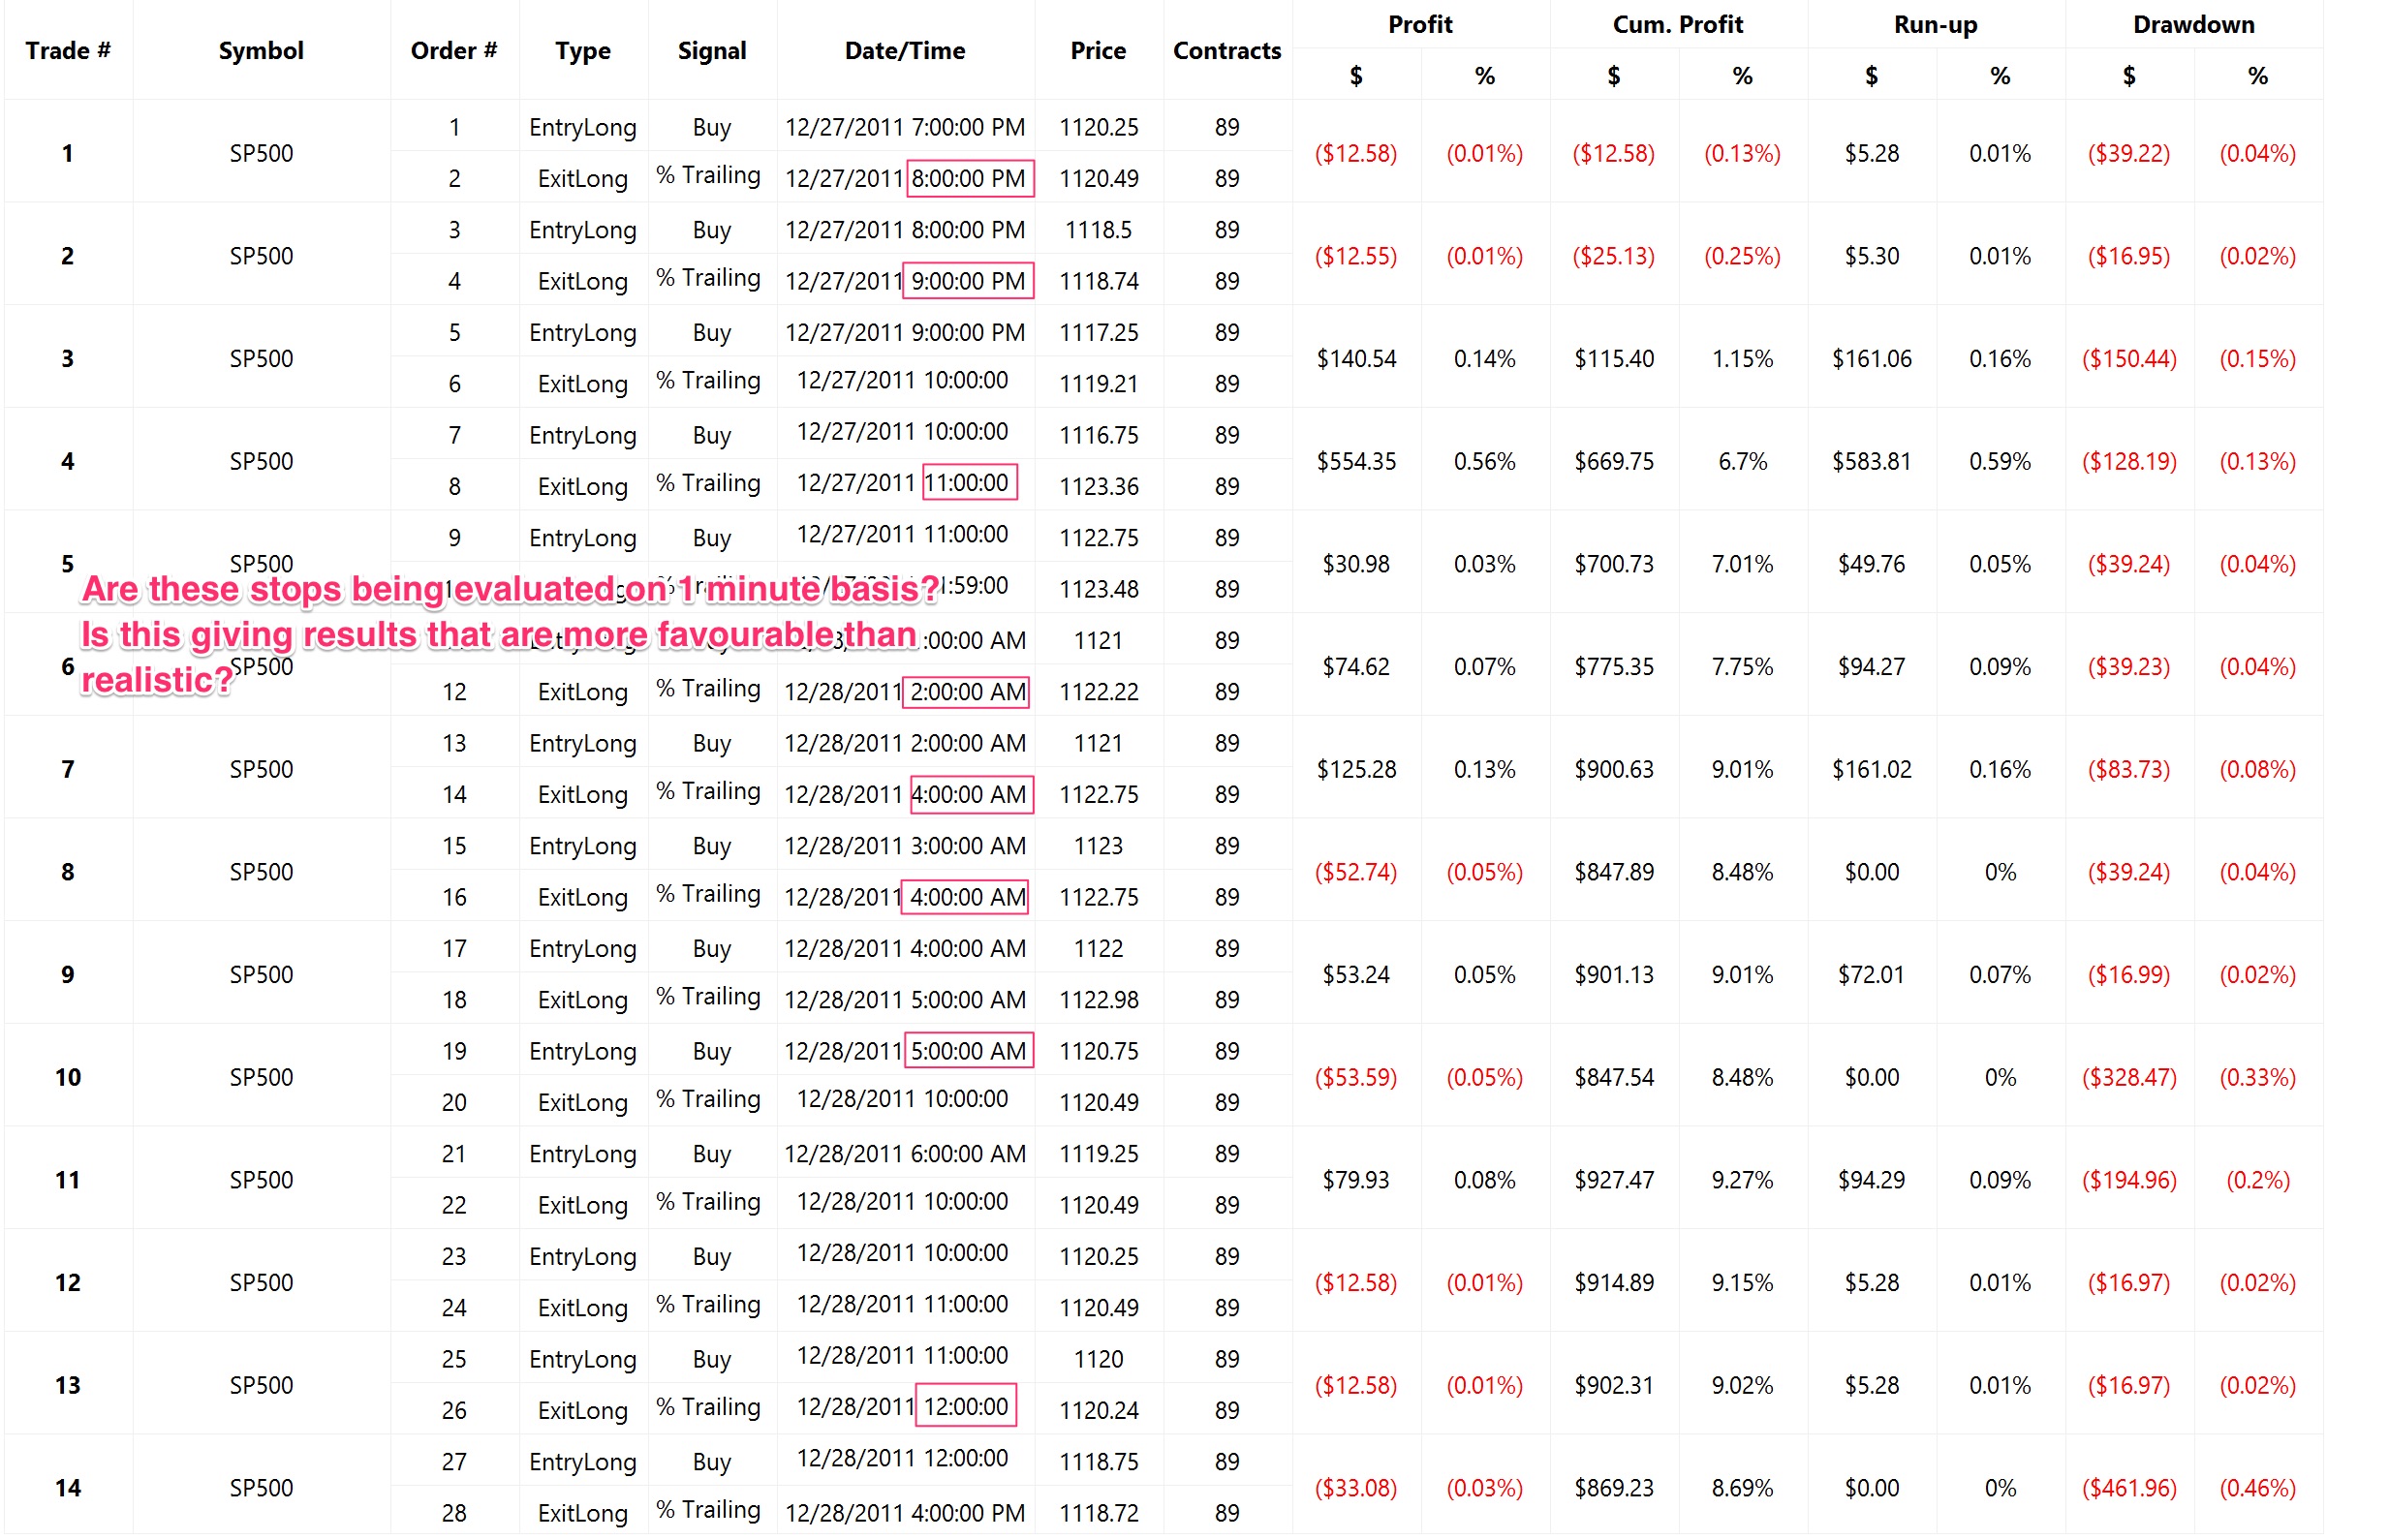Click the Contracts column header
This screenshot has width=2389, height=1540.
point(1228,51)
